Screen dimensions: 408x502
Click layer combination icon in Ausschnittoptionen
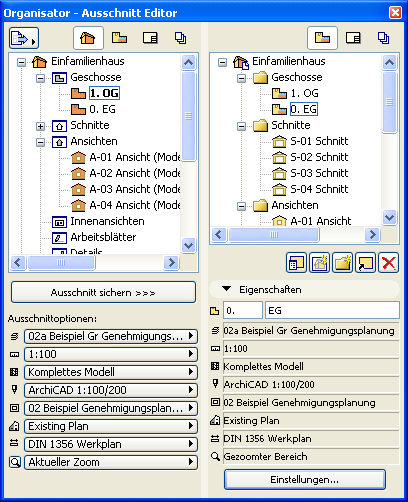tap(14, 336)
